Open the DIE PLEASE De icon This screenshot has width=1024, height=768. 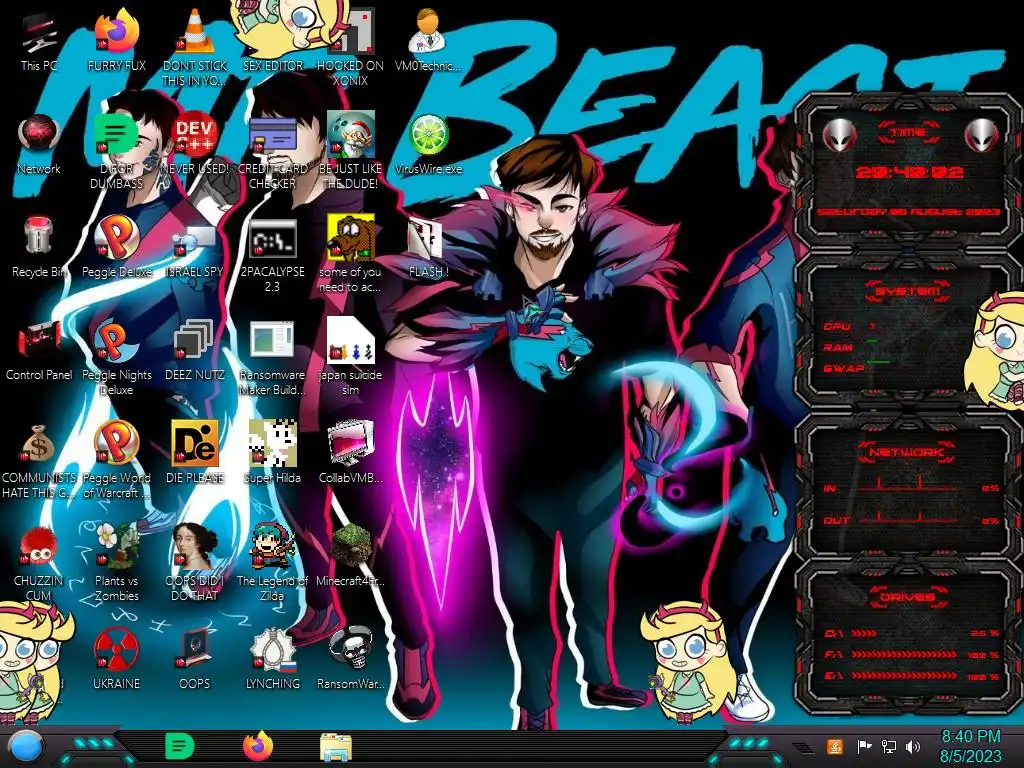195,453
